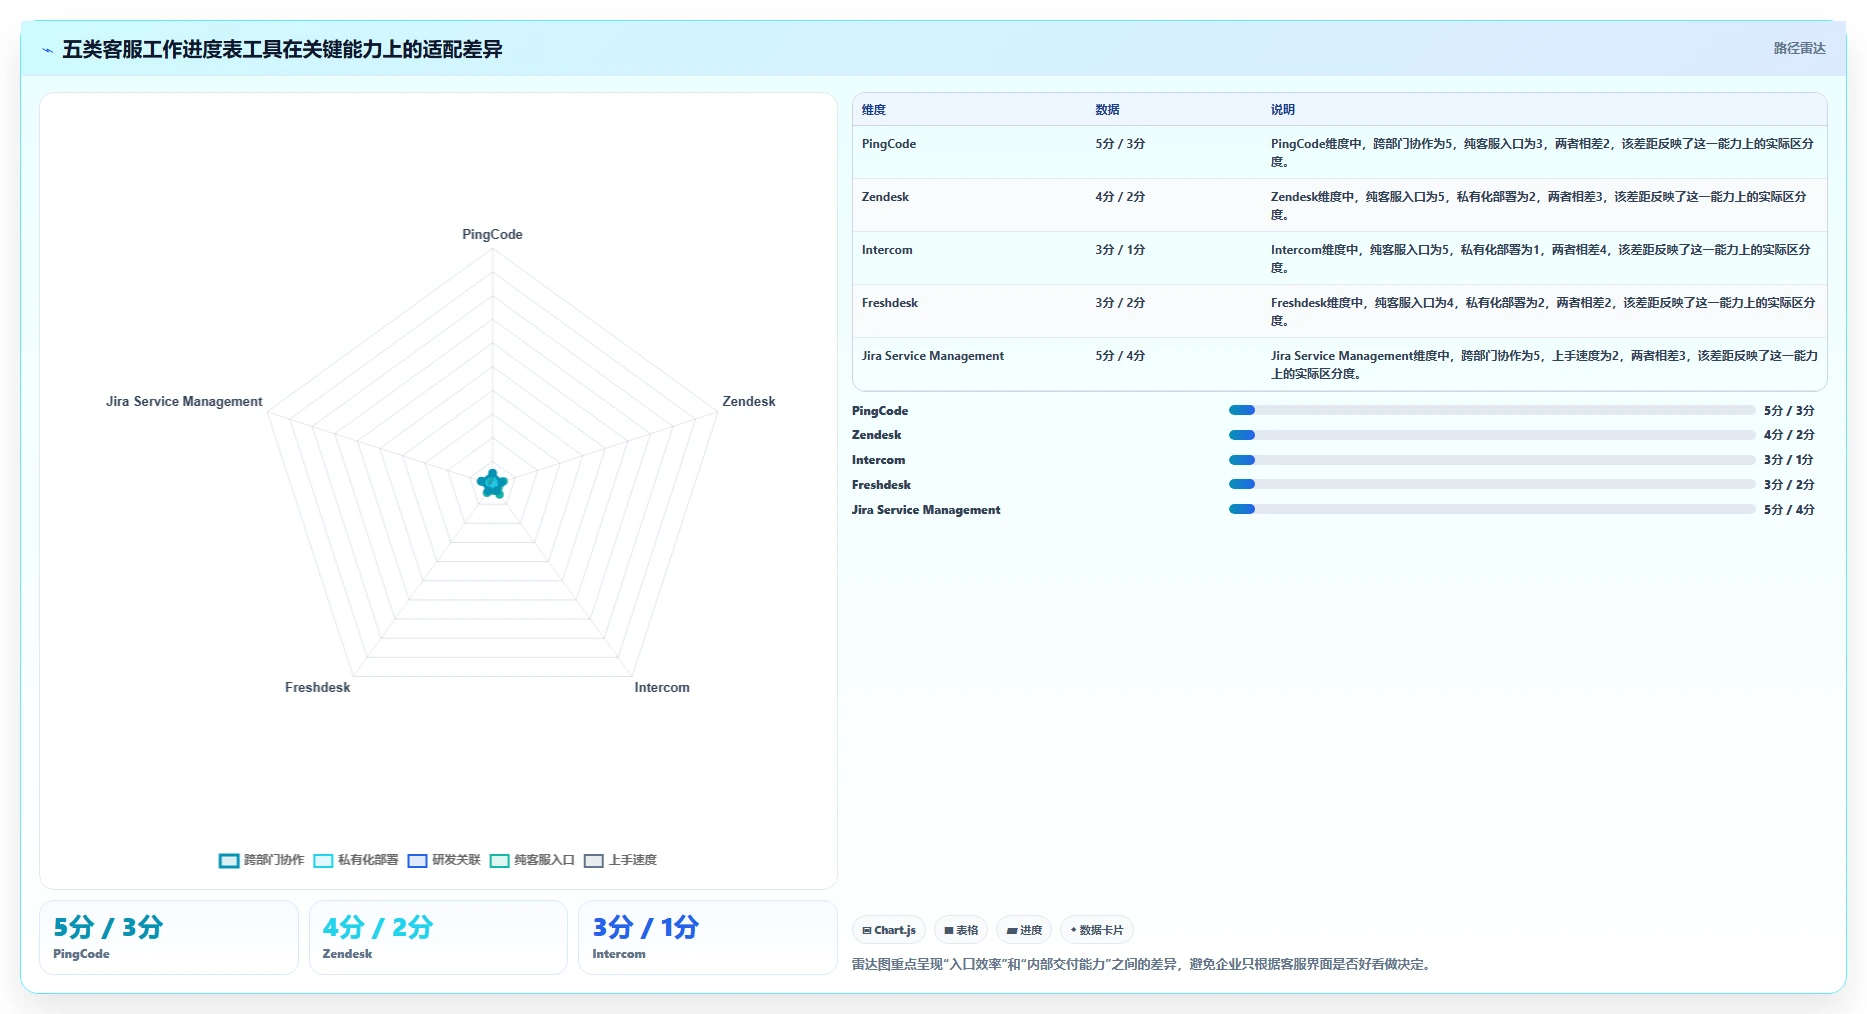Click the Intercom description cell in table
Image resolution: width=1867 pixels, height=1014 pixels.
click(1543, 259)
